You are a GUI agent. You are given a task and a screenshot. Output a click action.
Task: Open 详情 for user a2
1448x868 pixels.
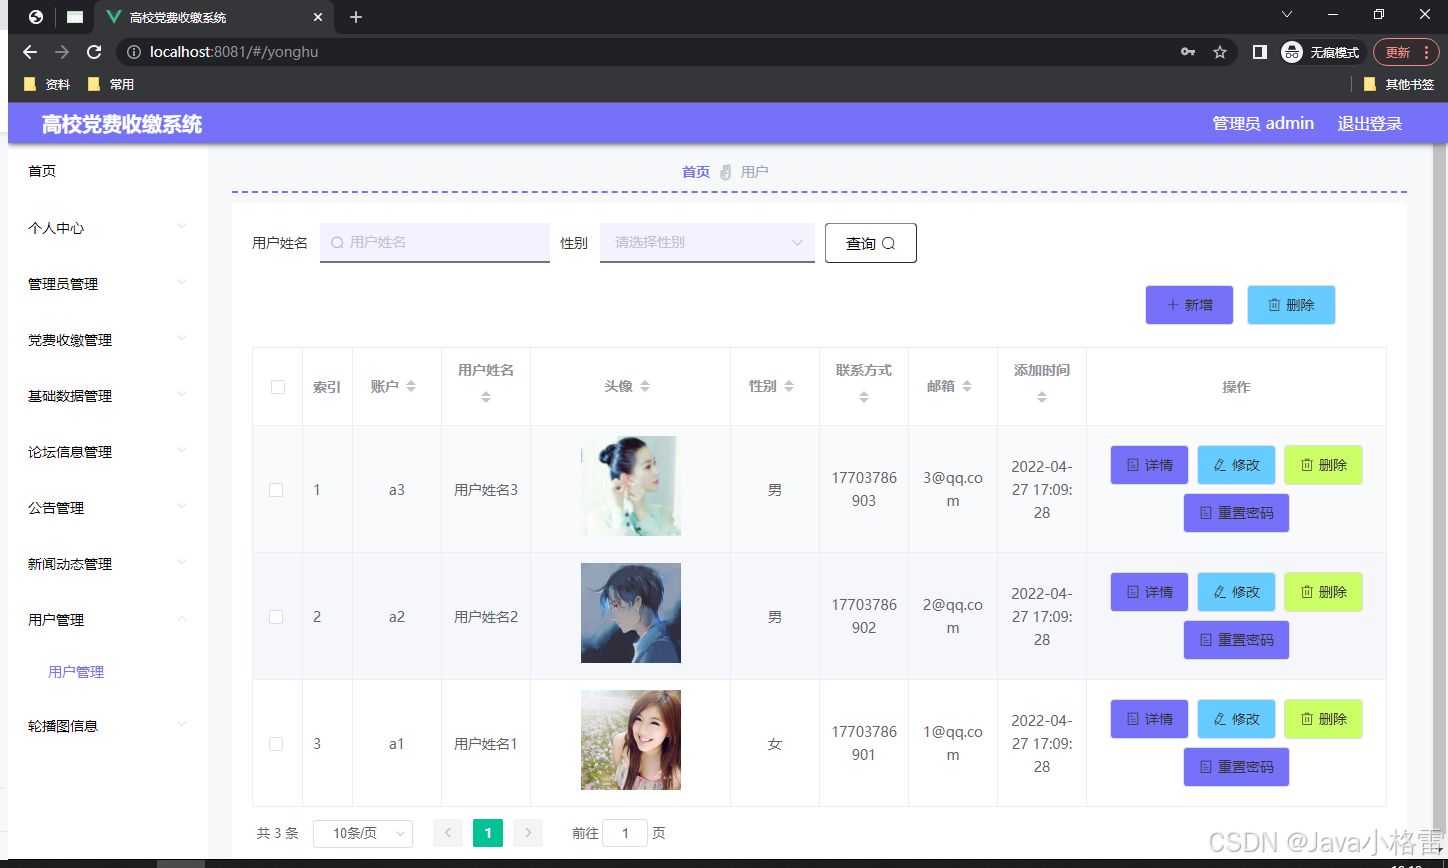[x=1149, y=592]
